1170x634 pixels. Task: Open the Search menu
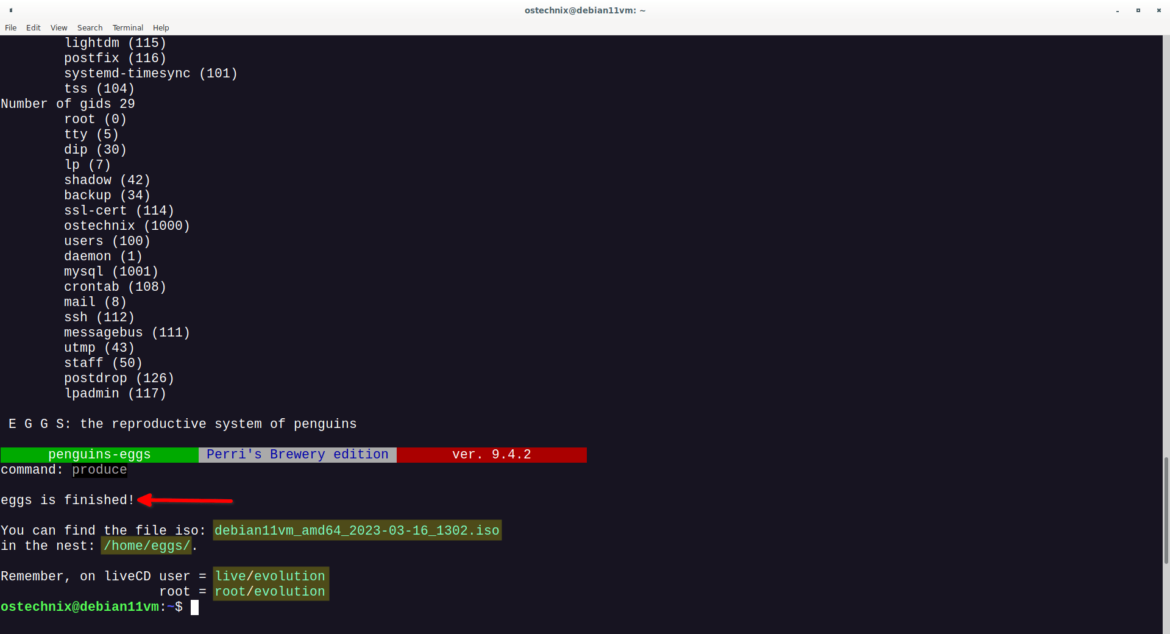89,27
